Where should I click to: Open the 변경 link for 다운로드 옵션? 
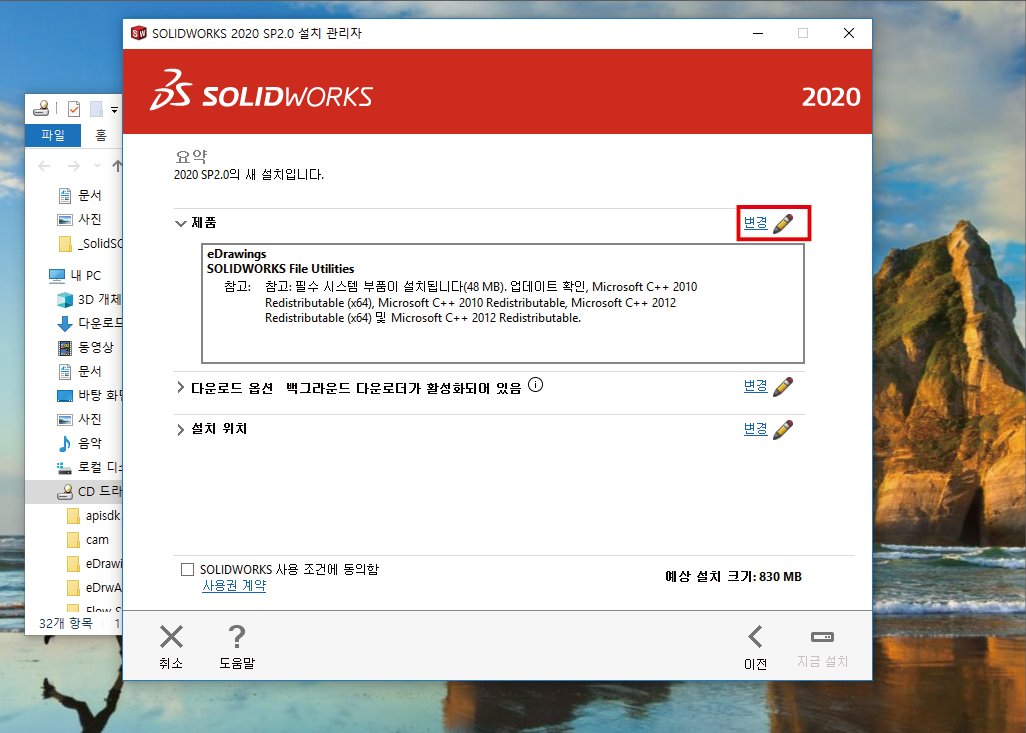[755, 386]
